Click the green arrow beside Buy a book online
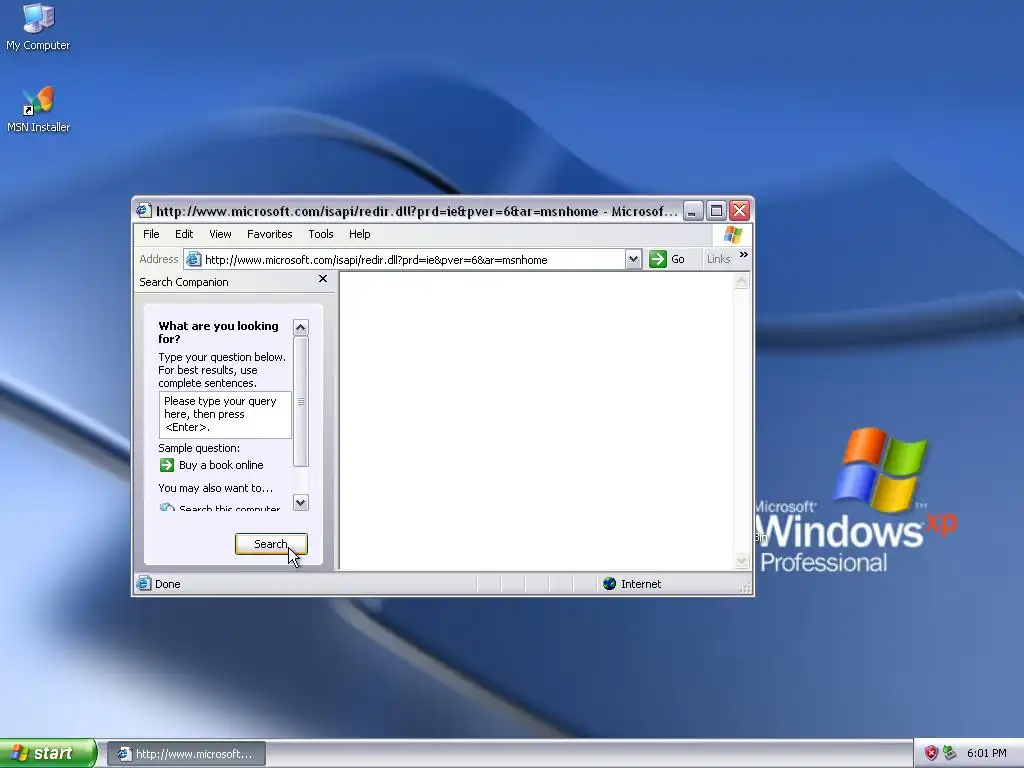The image size is (1024, 768). click(x=167, y=465)
